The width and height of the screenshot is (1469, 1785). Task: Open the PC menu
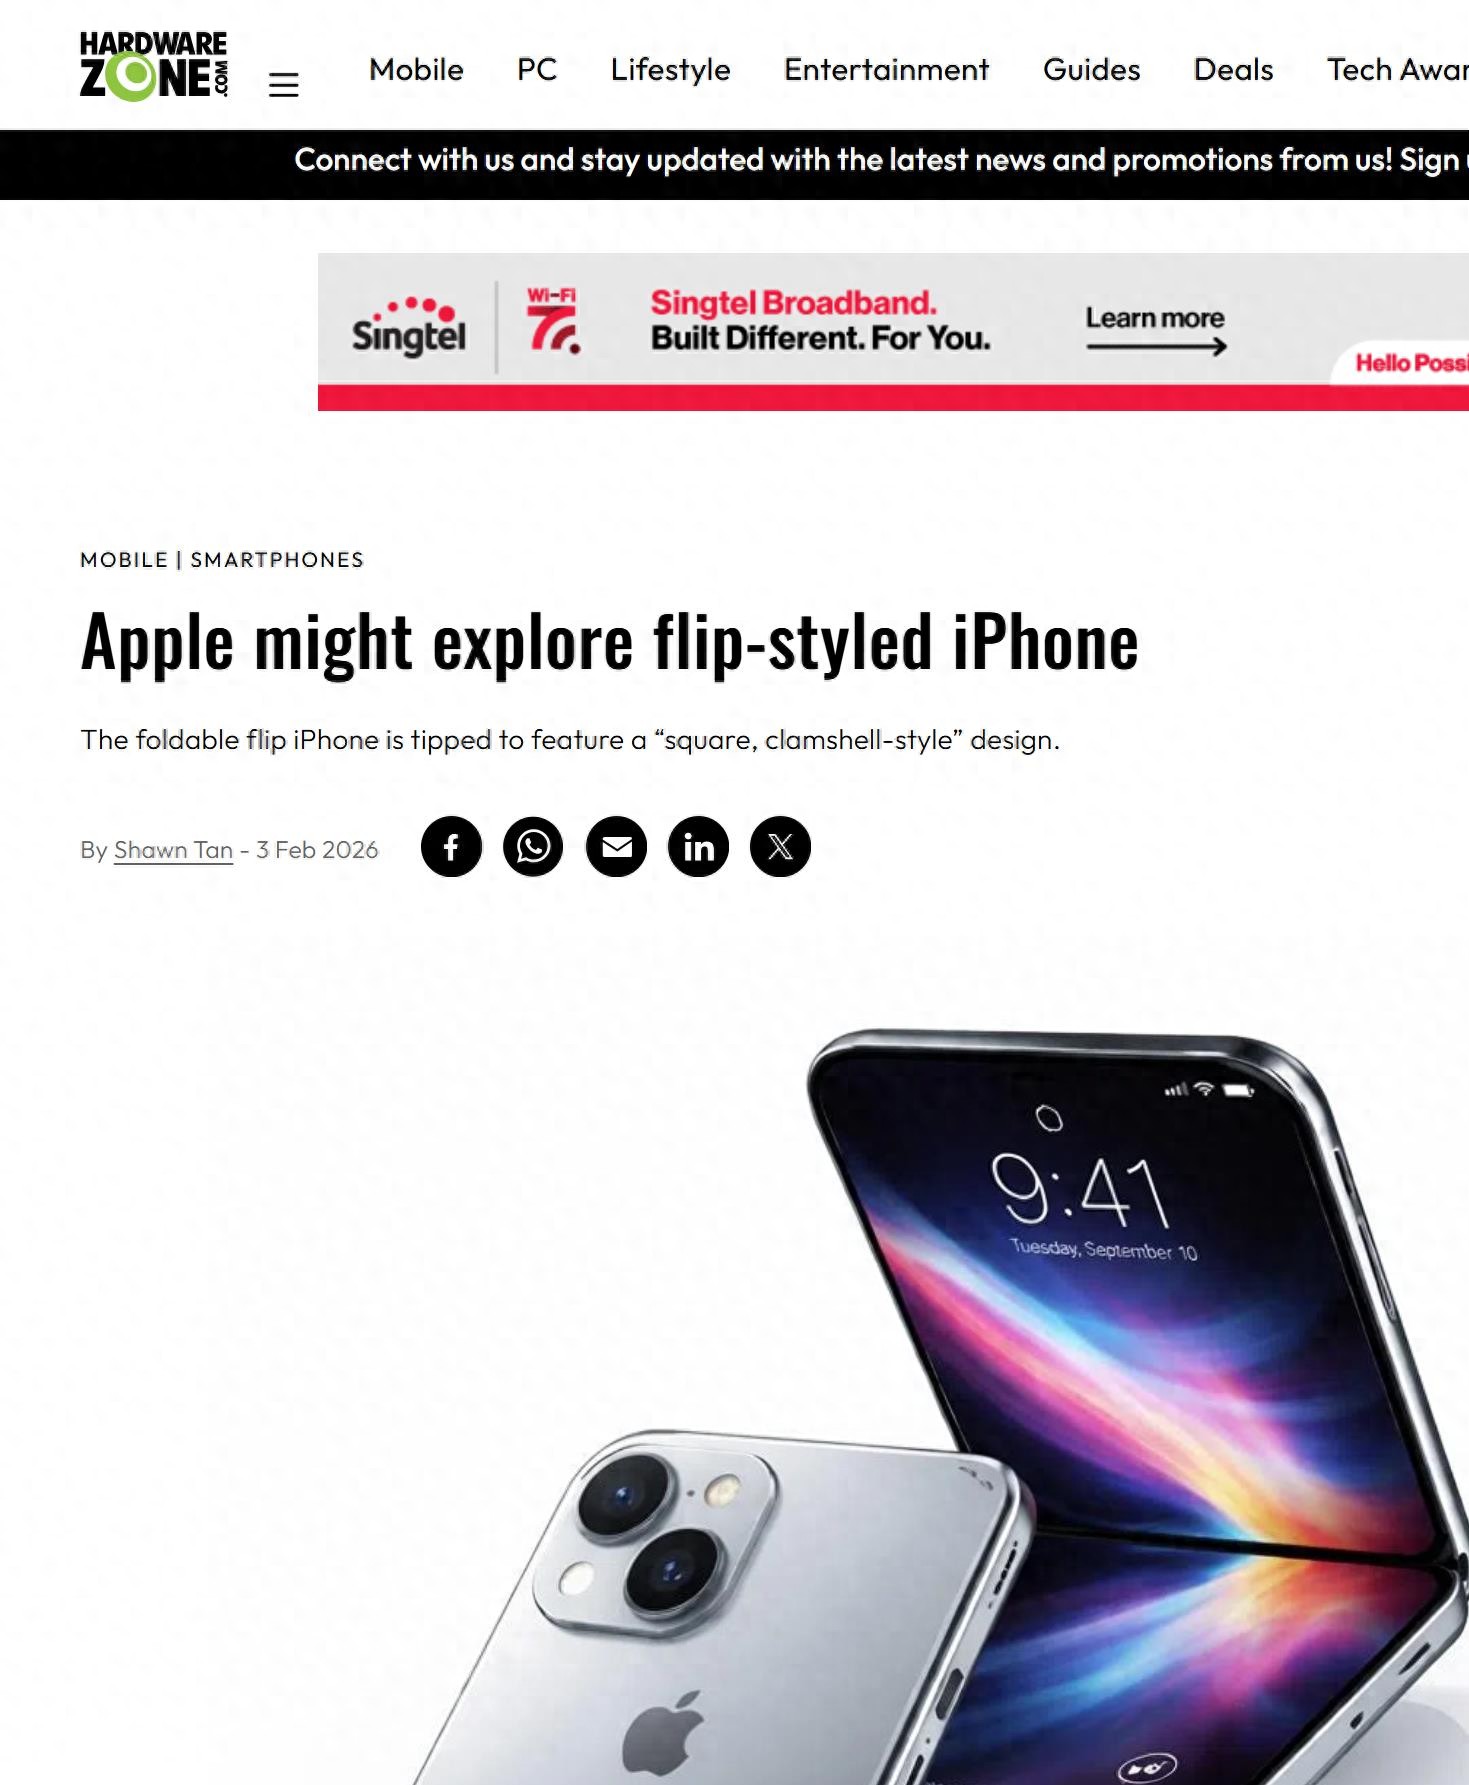pyautogui.click(x=537, y=70)
